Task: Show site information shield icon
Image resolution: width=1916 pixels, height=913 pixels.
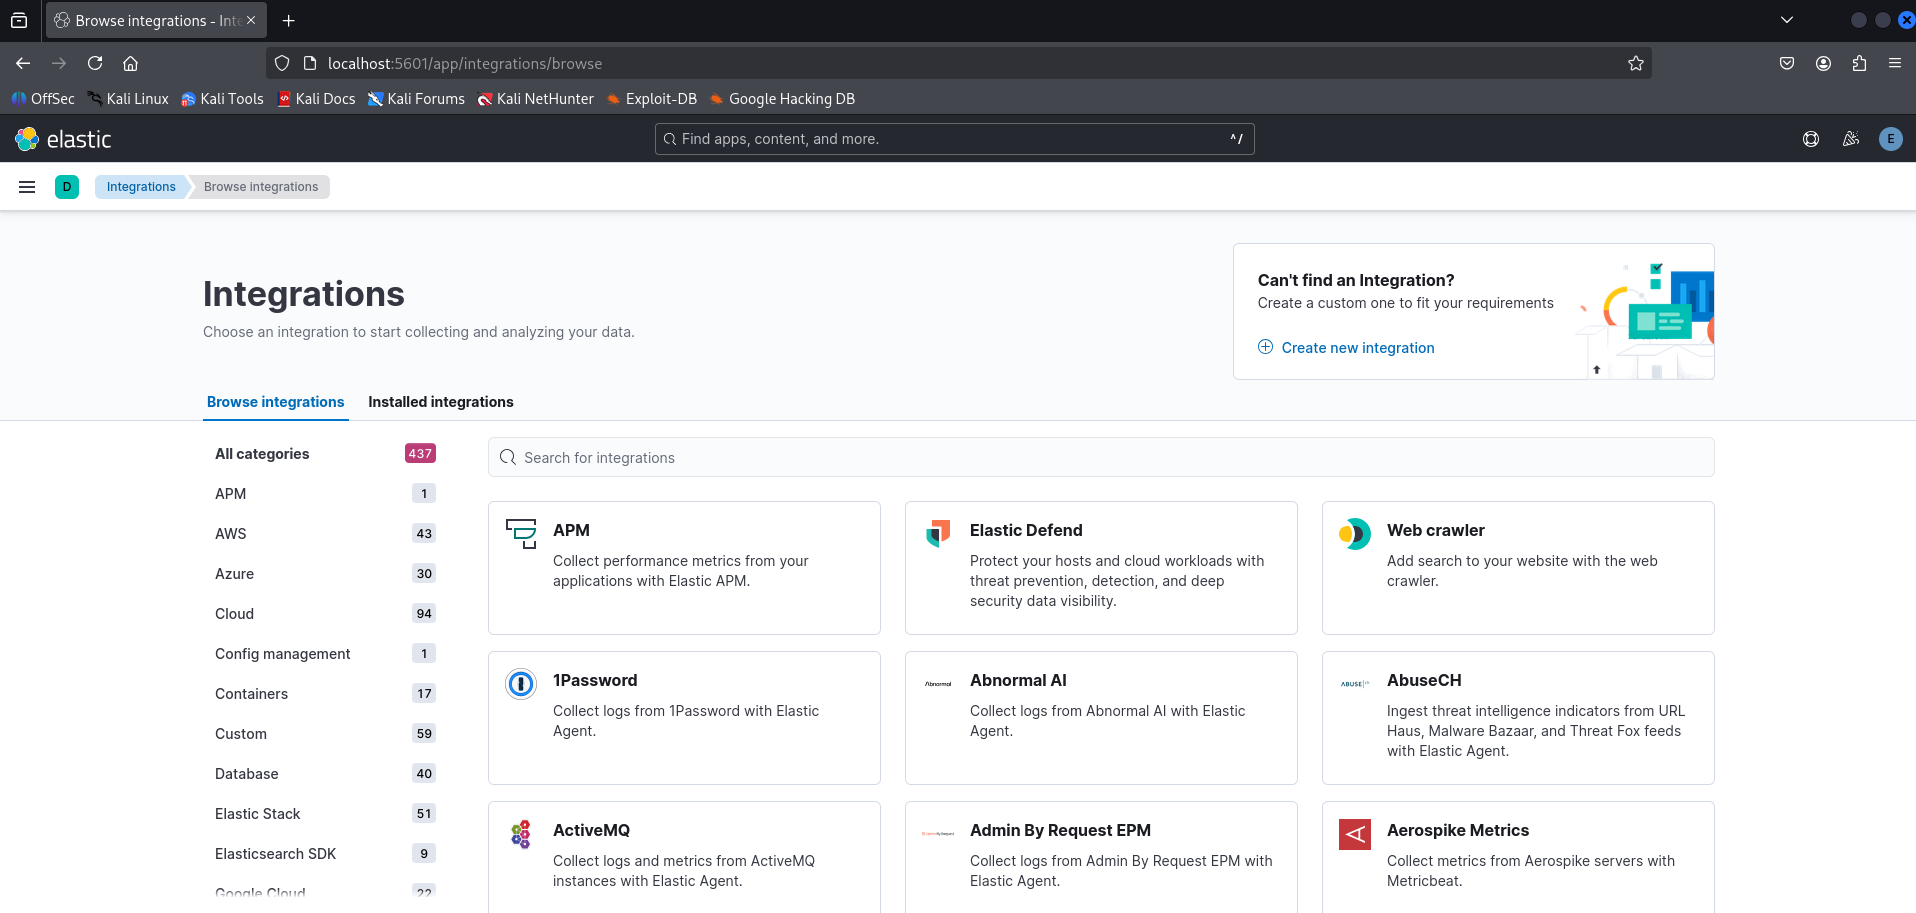Action: pyautogui.click(x=282, y=63)
